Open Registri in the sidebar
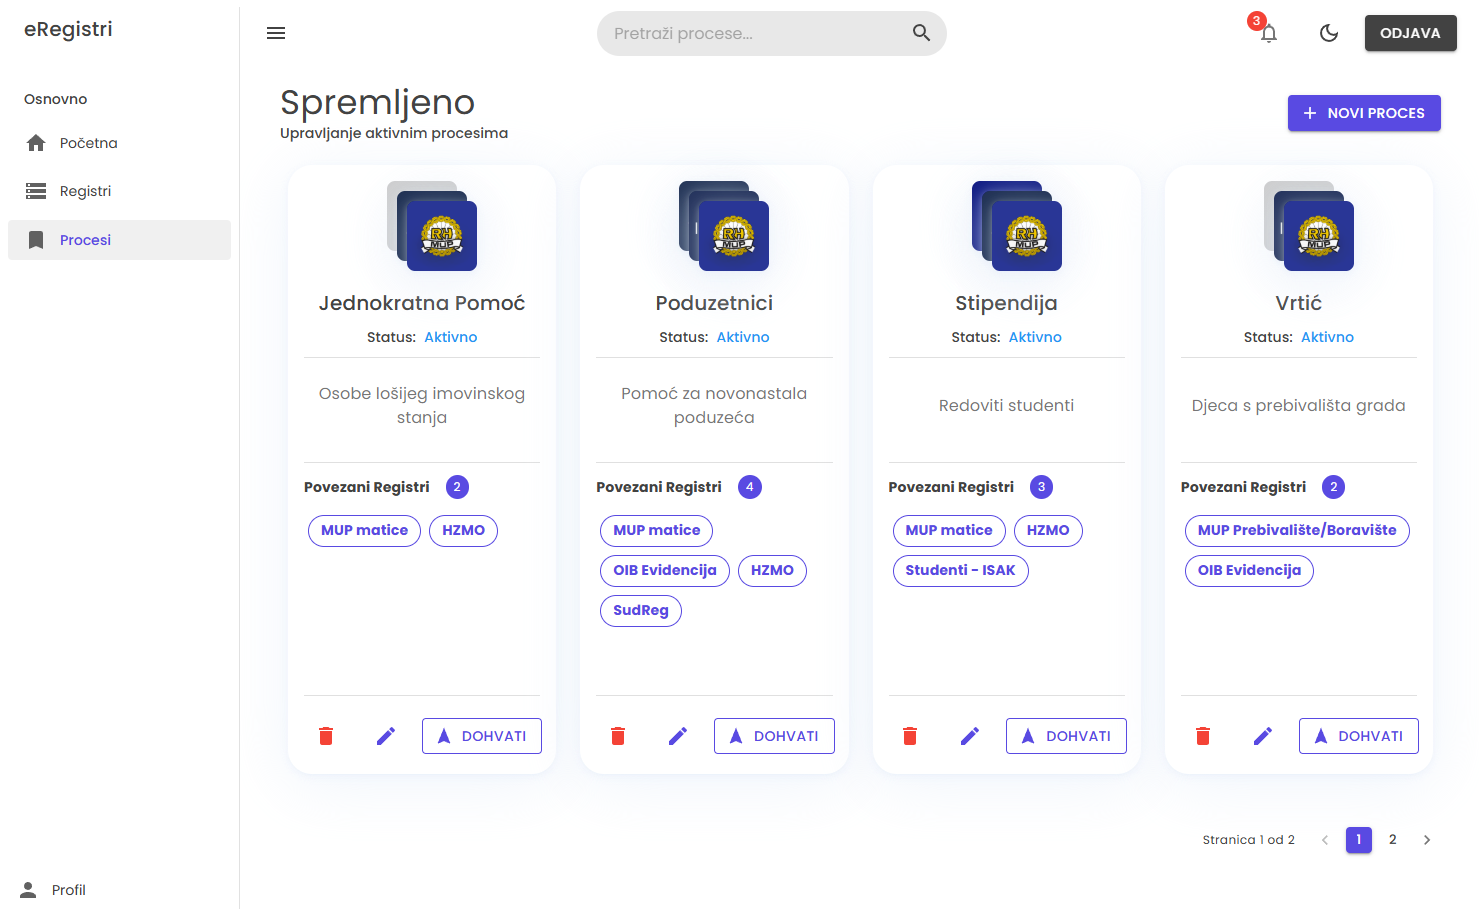The width and height of the screenshot is (1479, 909). [85, 191]
